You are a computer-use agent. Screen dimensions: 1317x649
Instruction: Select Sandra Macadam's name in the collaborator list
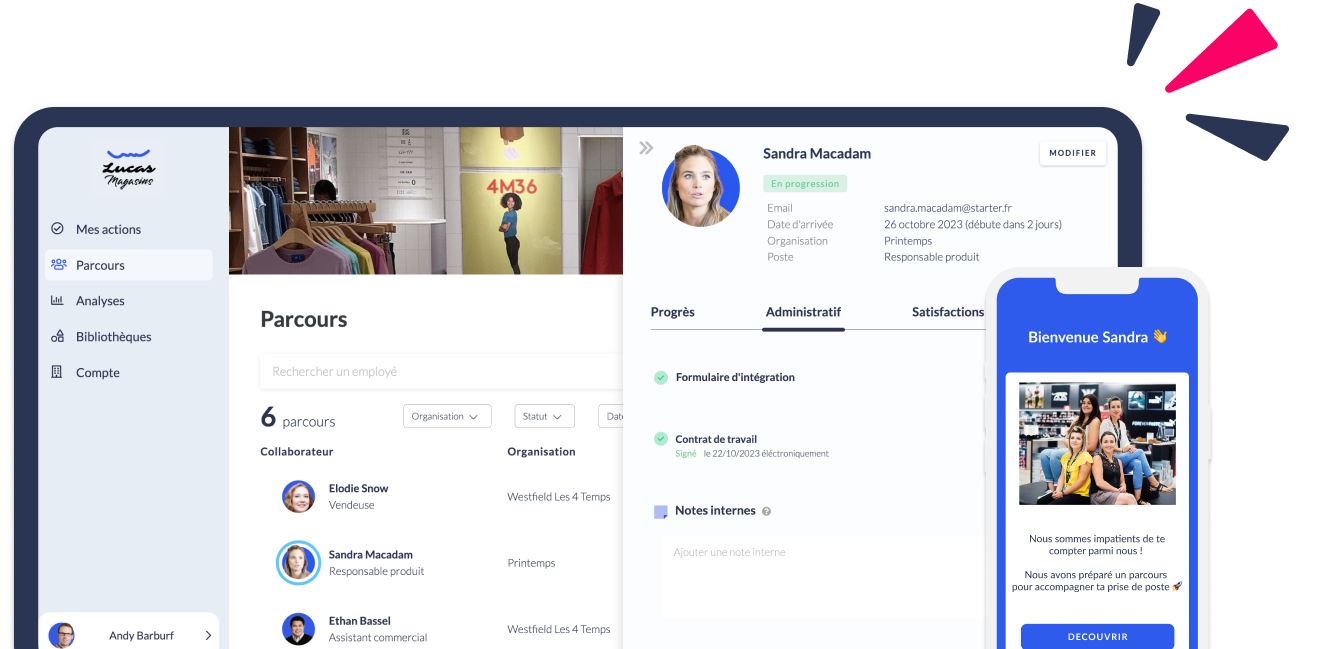pos(371,555)
